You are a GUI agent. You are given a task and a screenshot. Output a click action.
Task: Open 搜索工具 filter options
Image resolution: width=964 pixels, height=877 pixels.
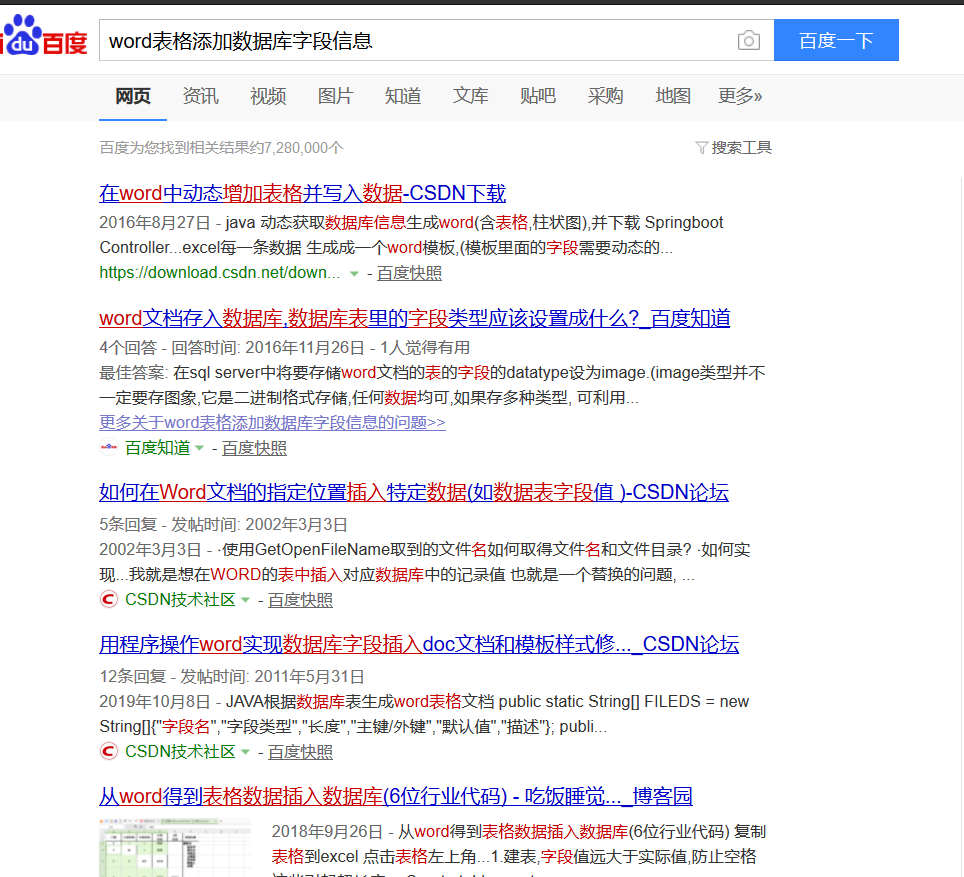coord(741,148)
